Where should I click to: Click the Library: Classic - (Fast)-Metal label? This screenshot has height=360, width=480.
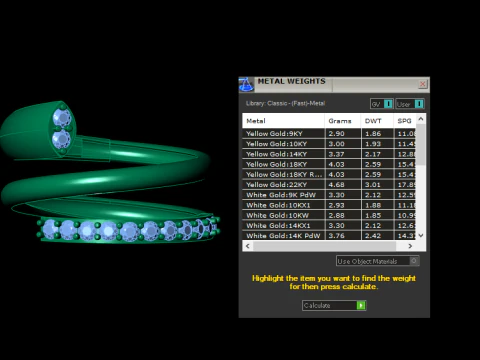coord(285,103)
